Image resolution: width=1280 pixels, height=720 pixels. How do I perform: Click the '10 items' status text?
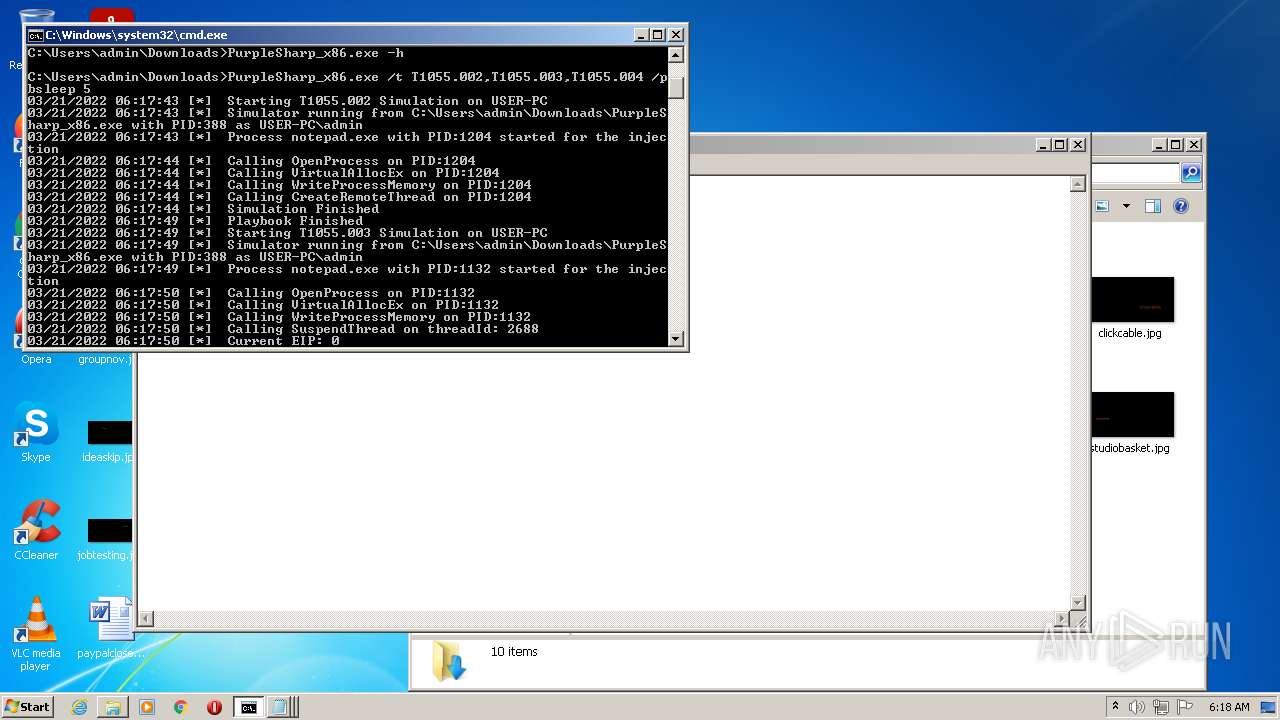(514, 652)
